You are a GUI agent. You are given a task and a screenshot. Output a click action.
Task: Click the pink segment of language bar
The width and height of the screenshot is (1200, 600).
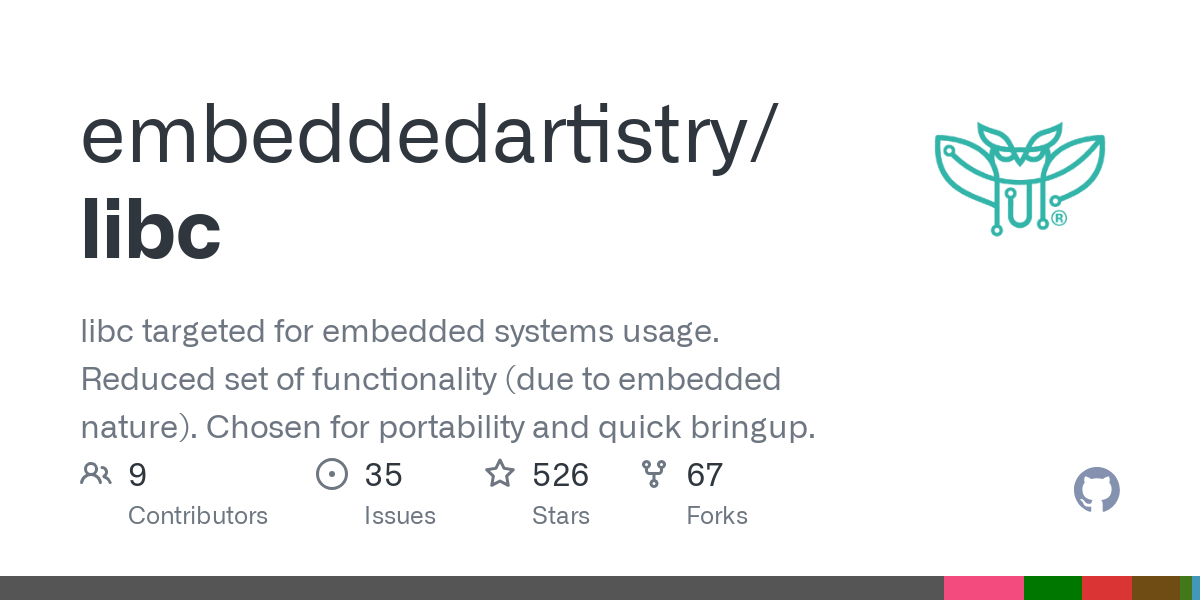[983, 588]
